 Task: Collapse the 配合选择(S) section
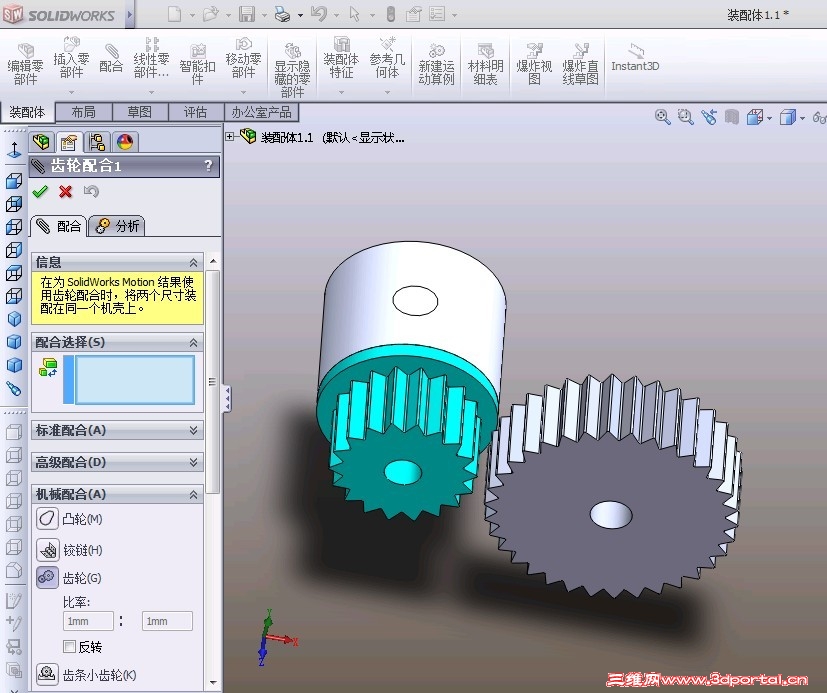point(193,343)
